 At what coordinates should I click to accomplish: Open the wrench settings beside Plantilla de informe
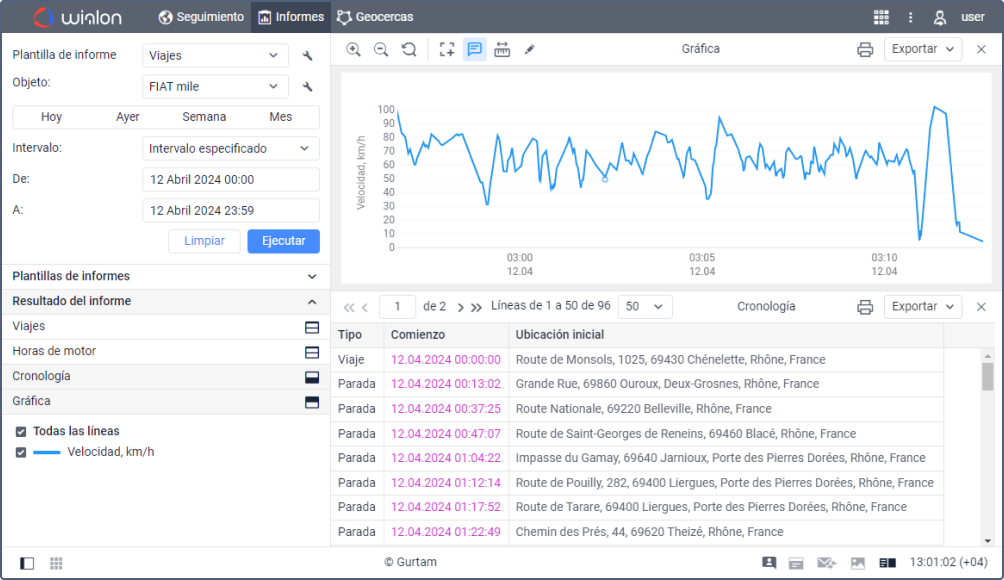[x=308, y=56]
